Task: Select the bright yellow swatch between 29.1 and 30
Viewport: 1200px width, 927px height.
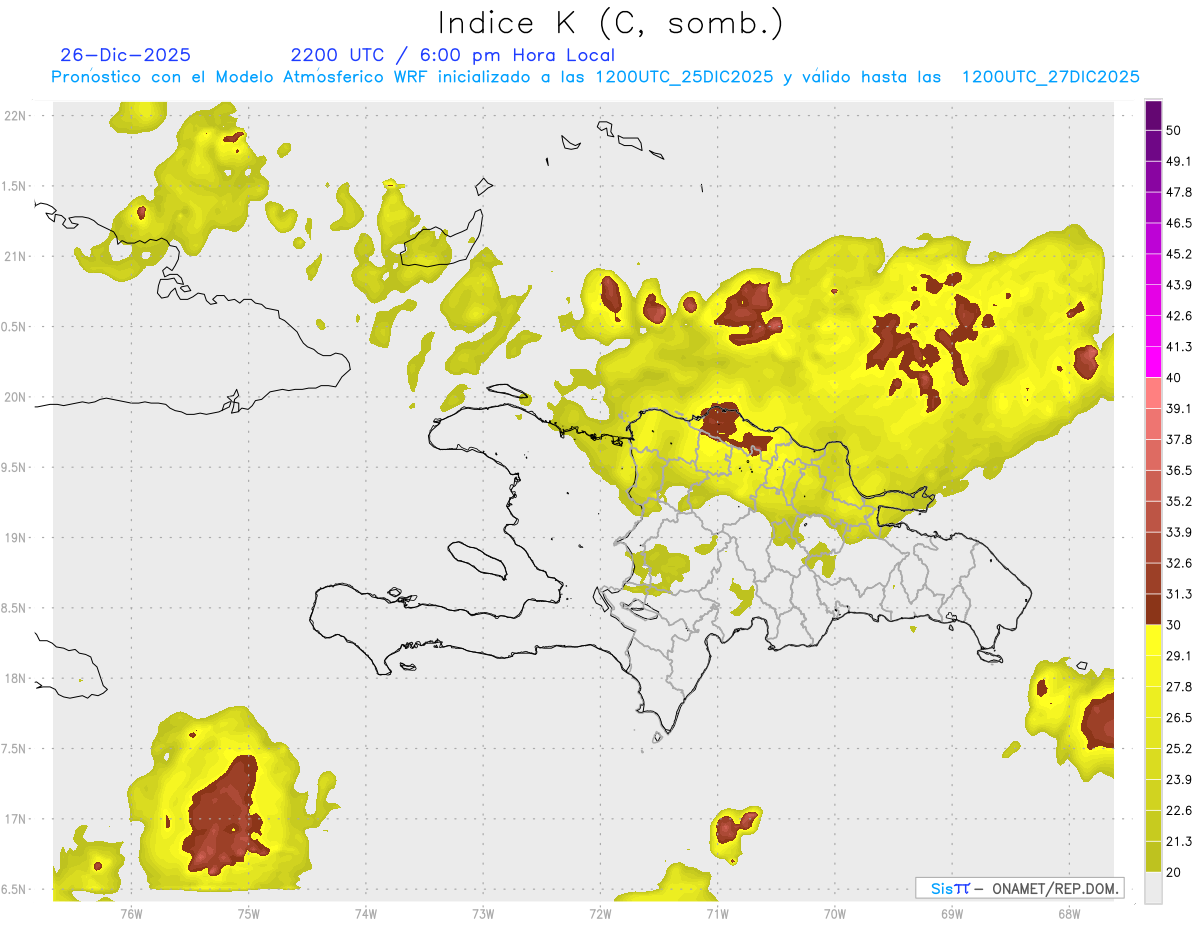Action: (1153, 640)
